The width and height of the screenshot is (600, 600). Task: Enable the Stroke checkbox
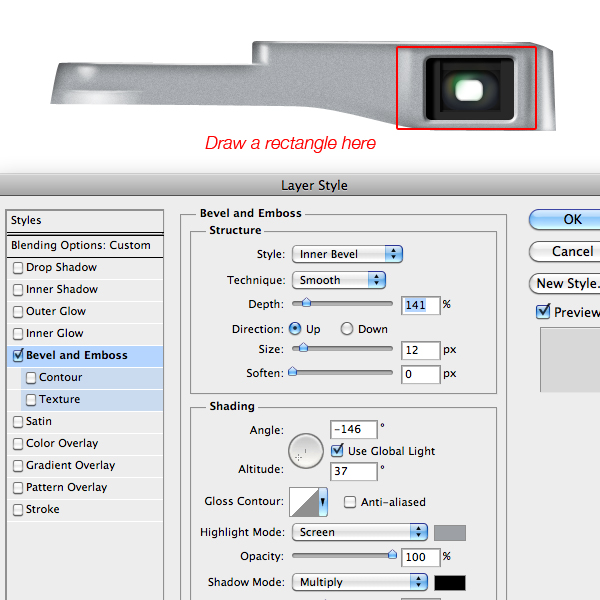(18, 510)
